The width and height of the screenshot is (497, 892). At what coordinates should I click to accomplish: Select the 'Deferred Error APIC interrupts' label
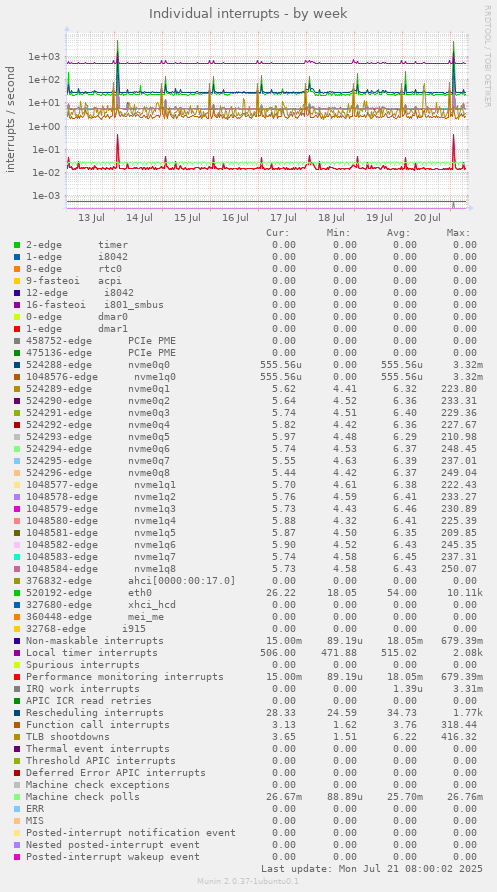(x=116, y=772)
